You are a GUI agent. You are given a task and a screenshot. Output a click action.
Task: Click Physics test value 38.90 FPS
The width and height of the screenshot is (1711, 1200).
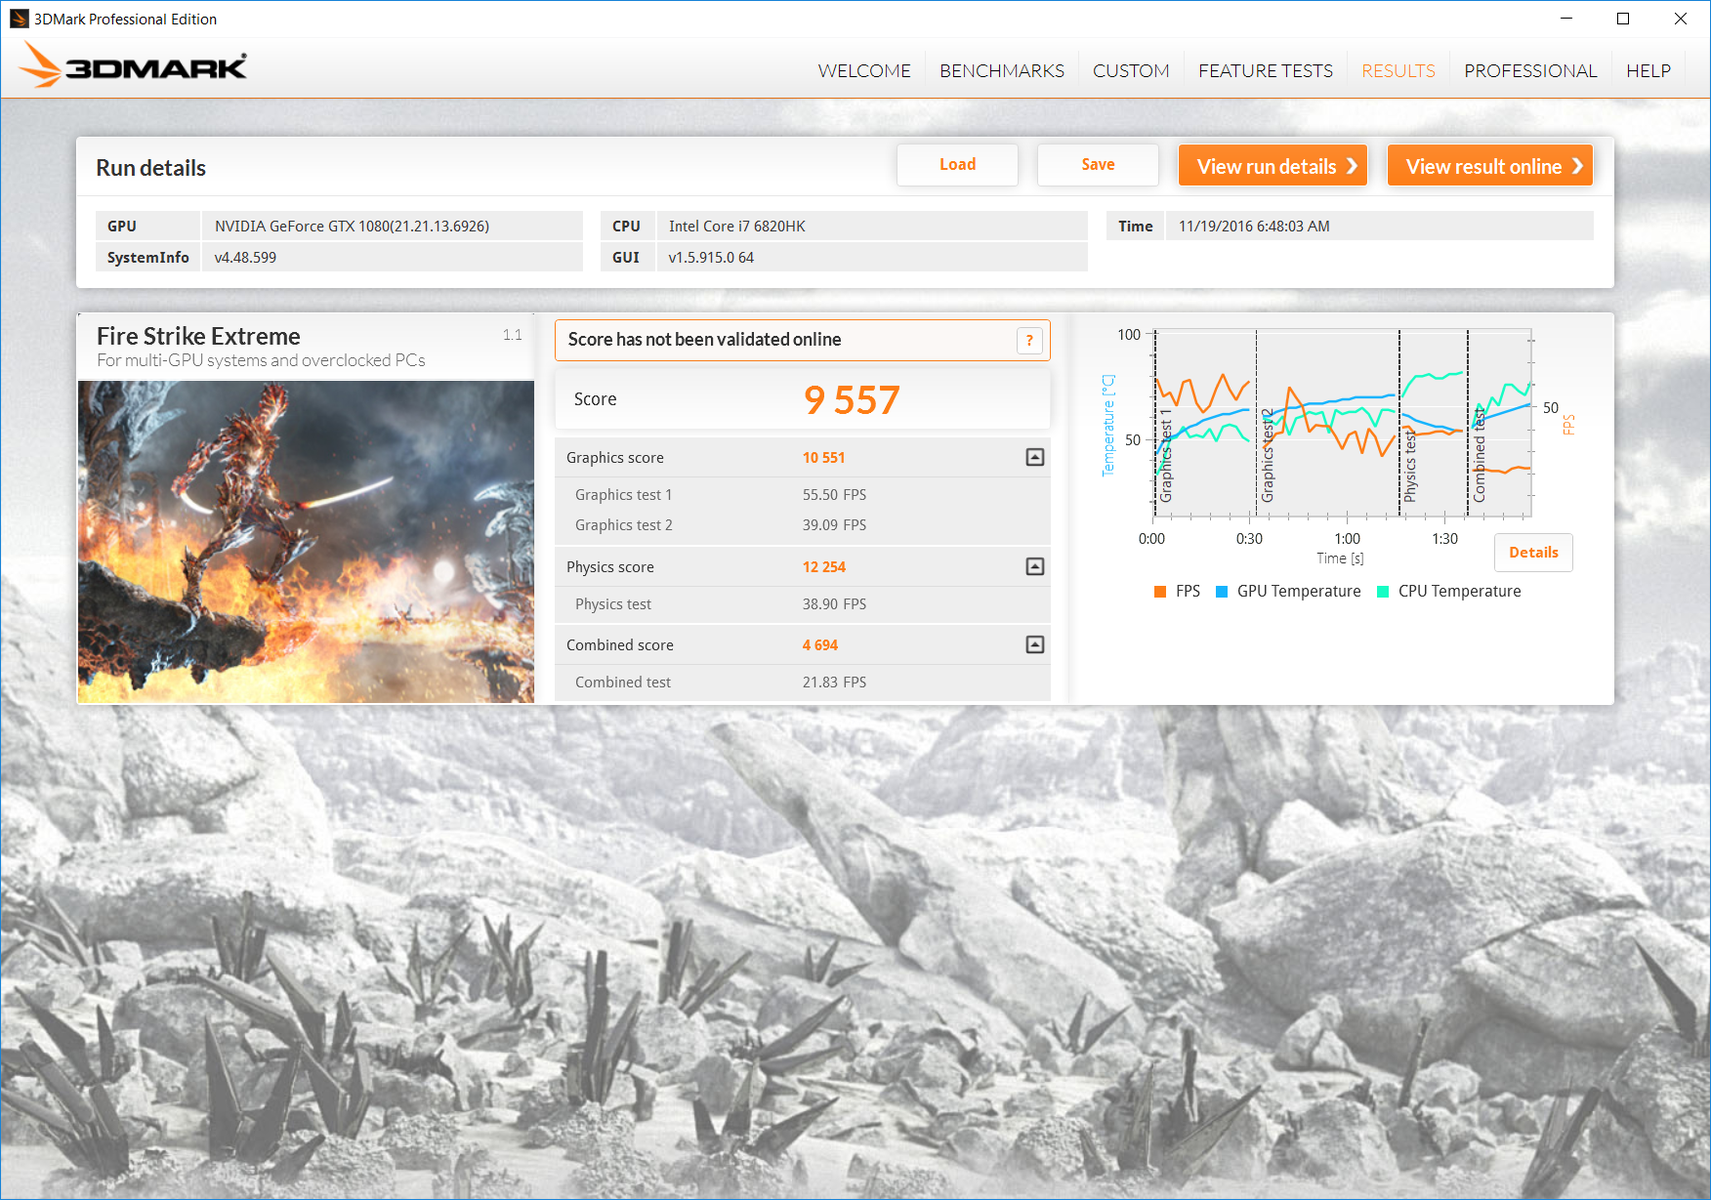834,604
